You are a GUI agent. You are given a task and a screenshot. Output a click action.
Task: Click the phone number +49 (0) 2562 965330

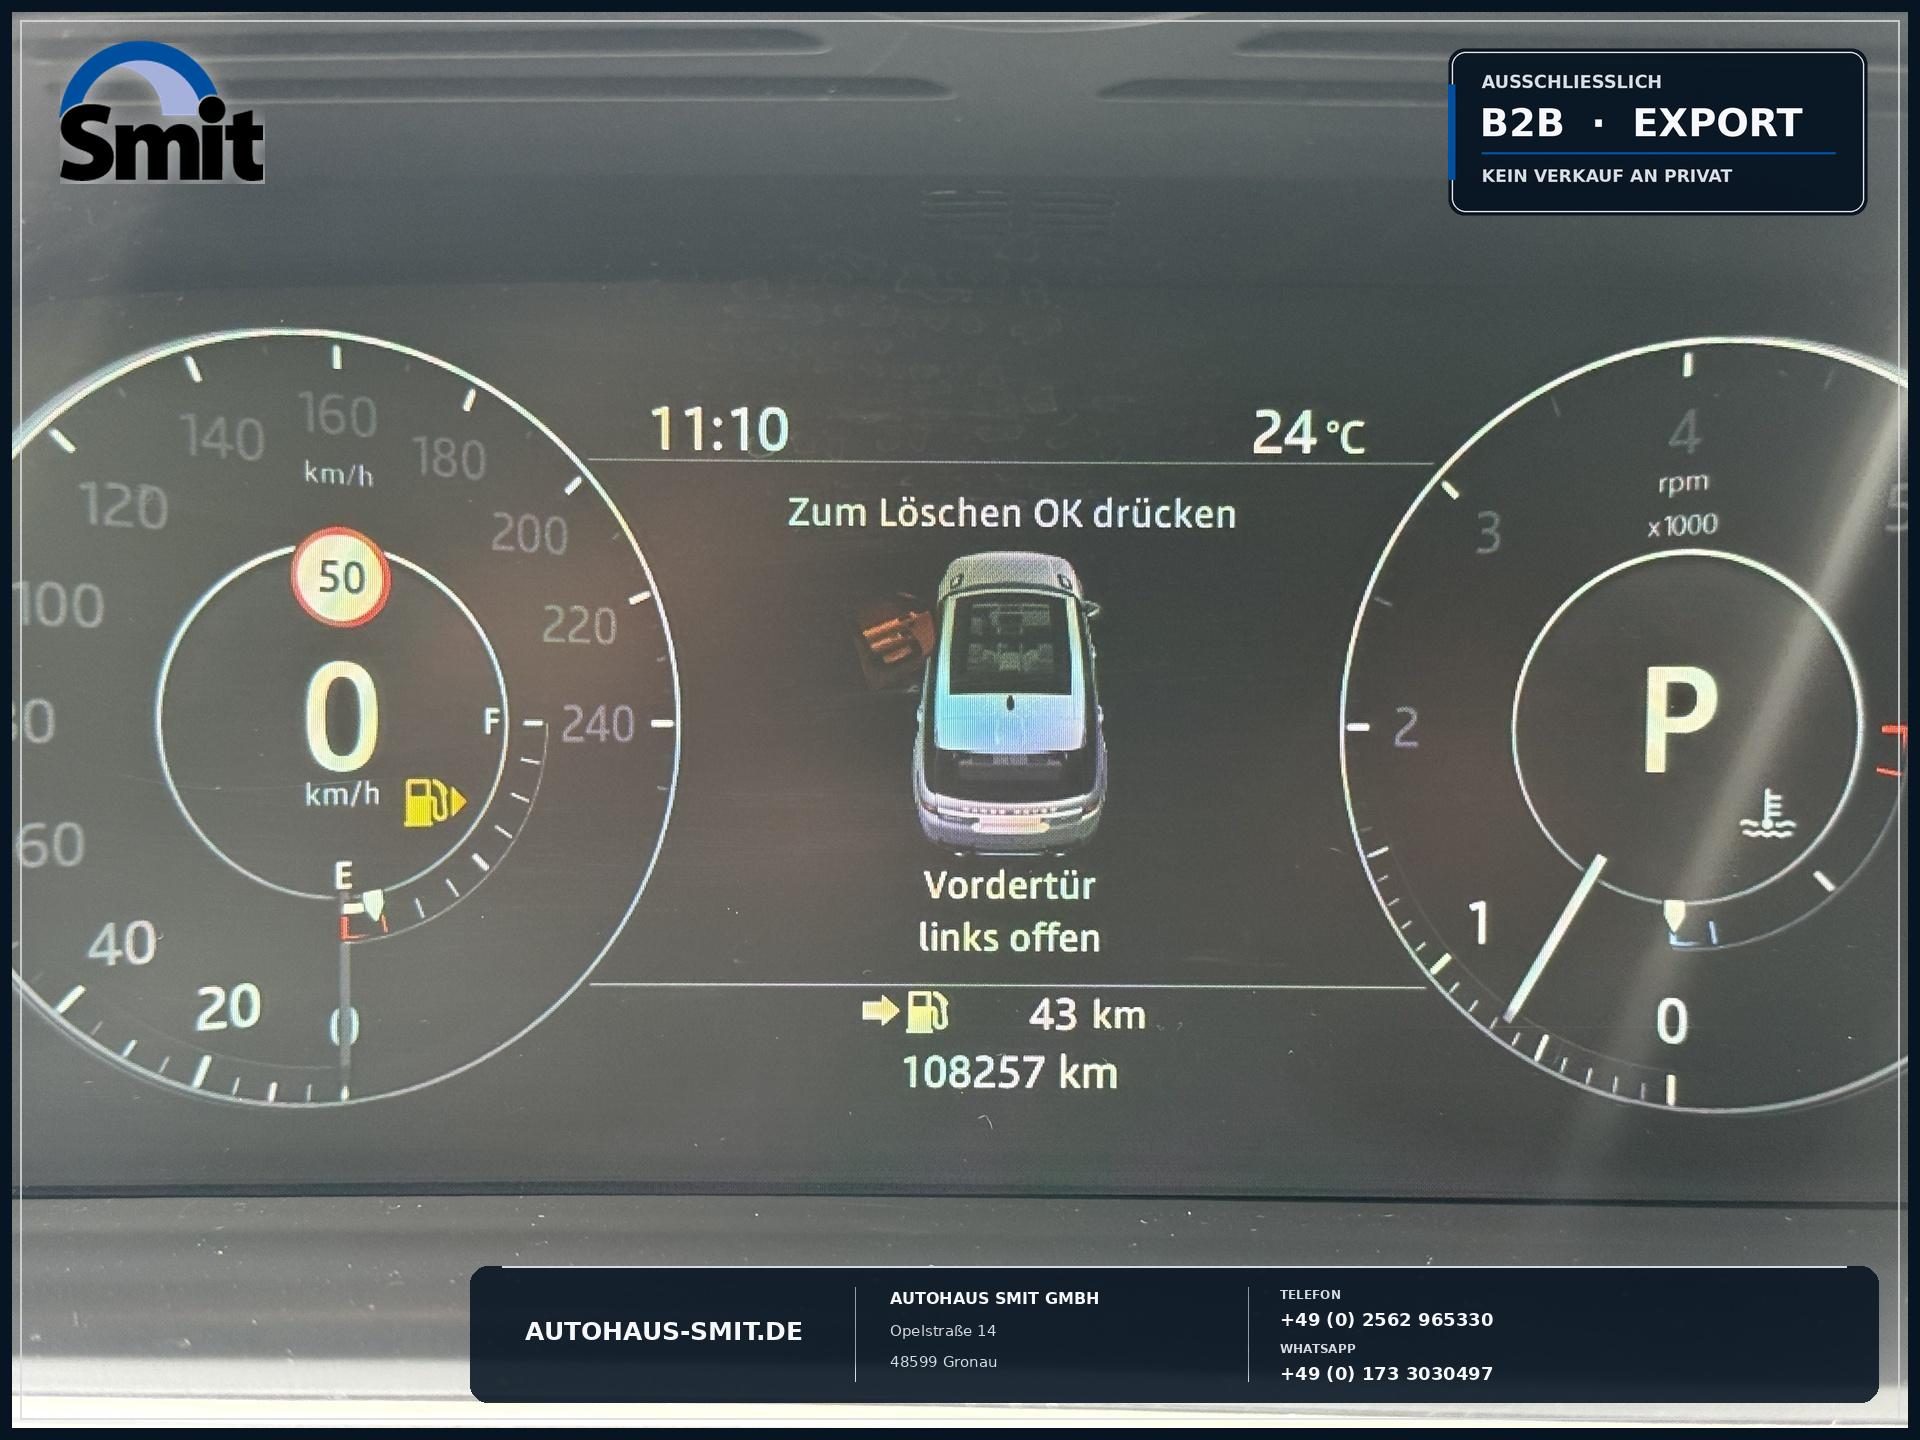(1386, 1320)
